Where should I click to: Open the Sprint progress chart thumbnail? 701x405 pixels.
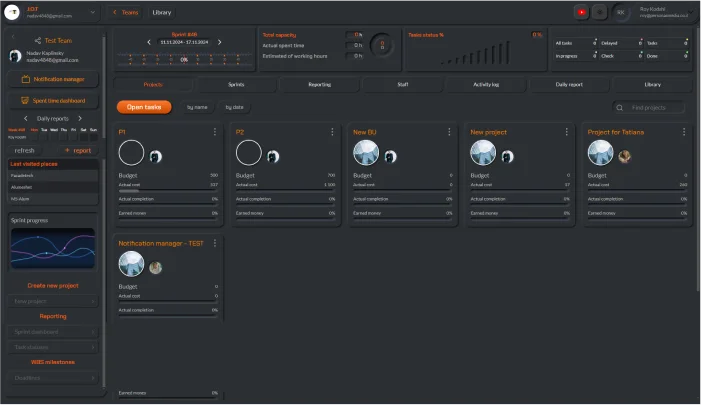point(53,248)
